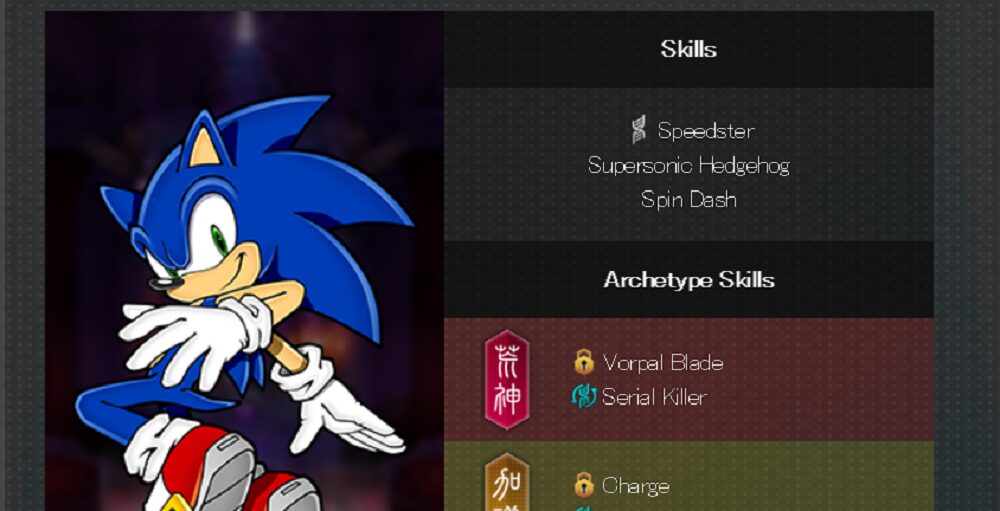The height and width of the screenshot is (511, 1000).
Task: Click Sonic's character portrait image
Action: 244,261
